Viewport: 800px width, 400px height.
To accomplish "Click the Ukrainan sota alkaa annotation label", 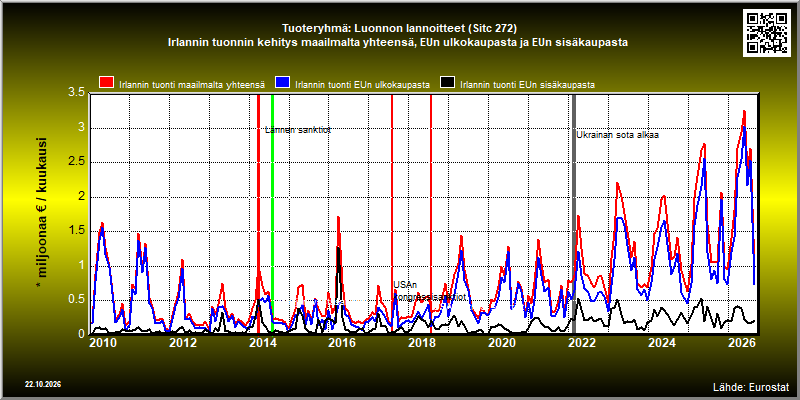I will [x=618, y=135].
